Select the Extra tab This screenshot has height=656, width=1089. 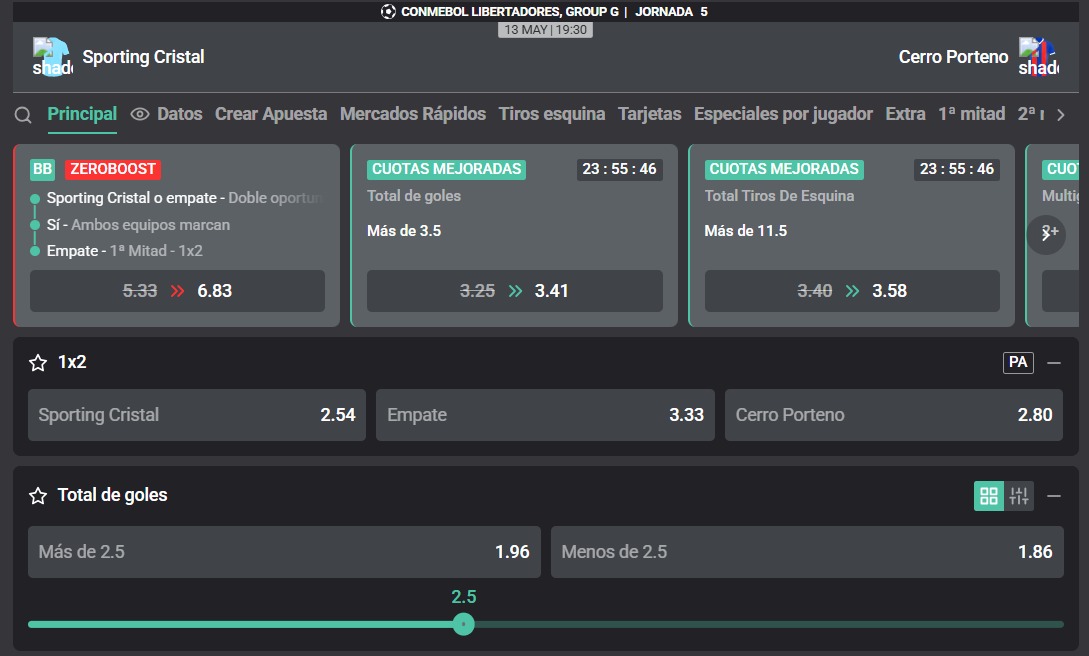pos(906,115)
